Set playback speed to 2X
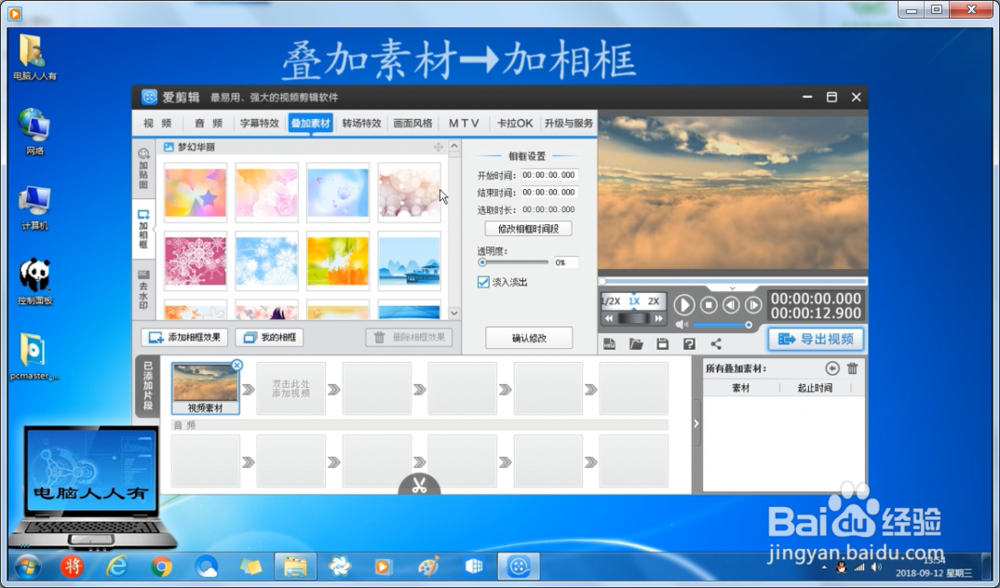The width and height of the screenshot is (1000, 588). pos(654,301)
